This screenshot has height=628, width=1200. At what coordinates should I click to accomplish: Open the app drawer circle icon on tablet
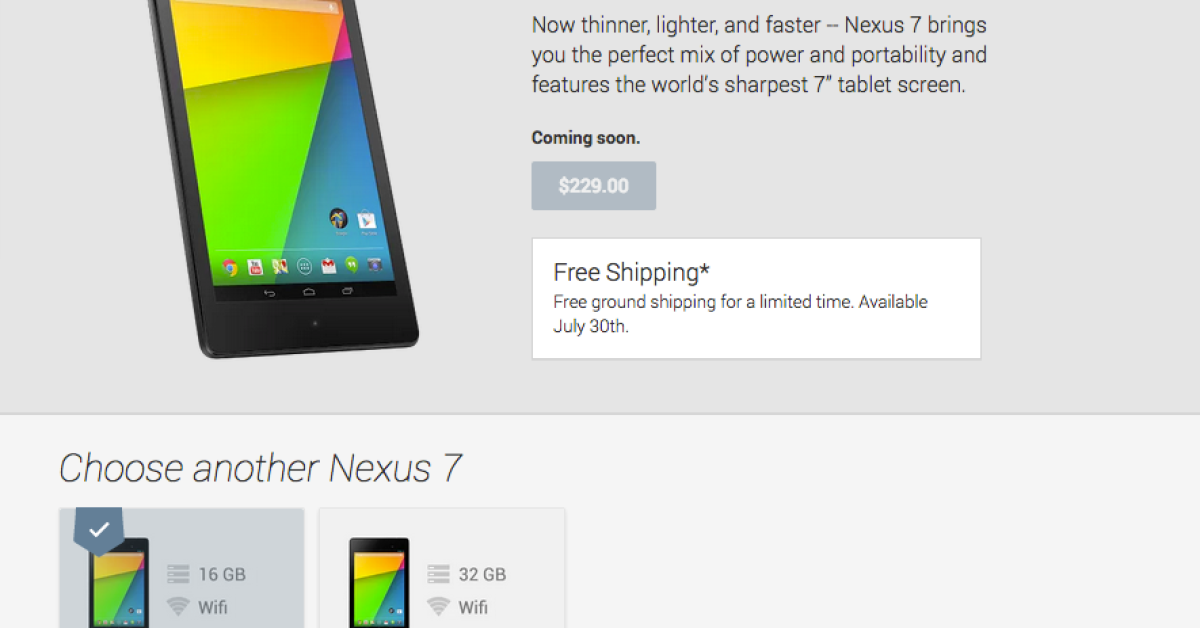coord(304,266)
